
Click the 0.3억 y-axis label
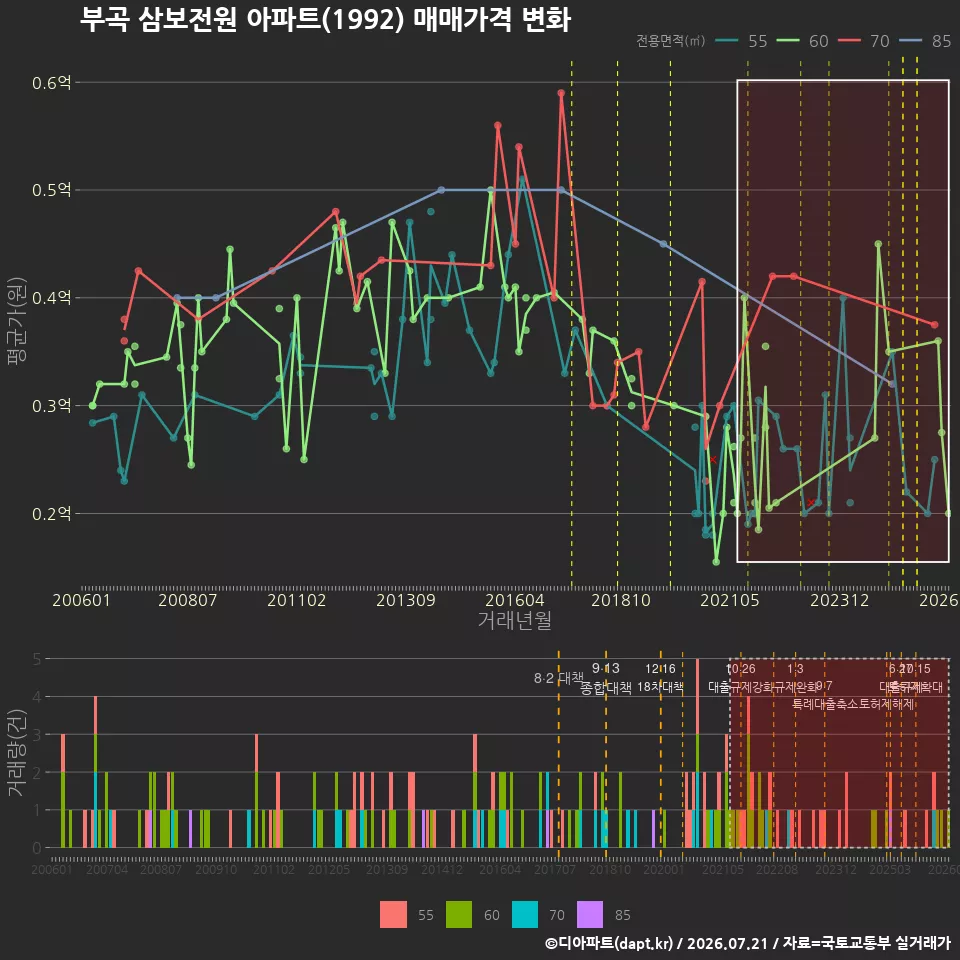[x=51, y=406]
